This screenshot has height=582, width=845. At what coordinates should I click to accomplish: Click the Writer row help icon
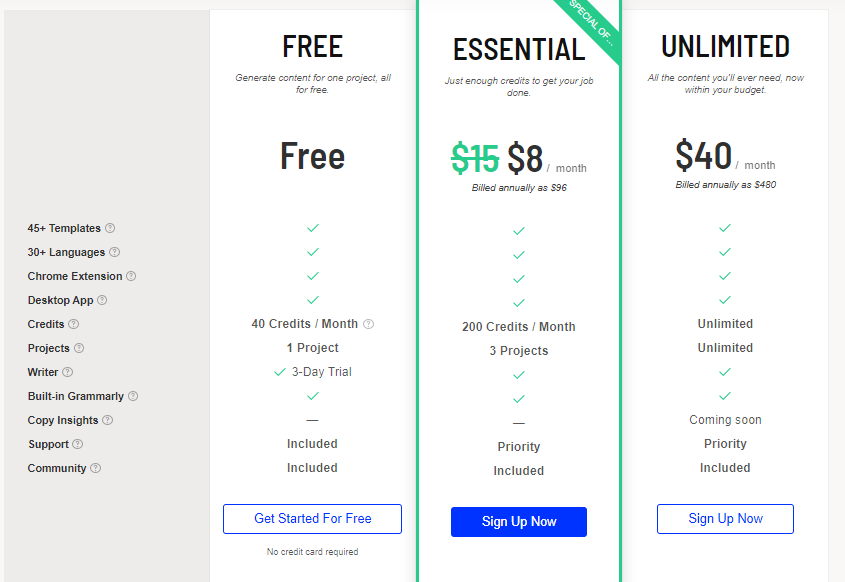68,372
